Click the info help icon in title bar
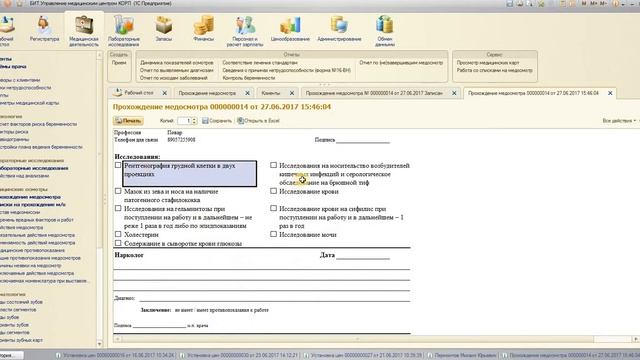The height and width of the screenshot is (360, 640). [615, 4]
